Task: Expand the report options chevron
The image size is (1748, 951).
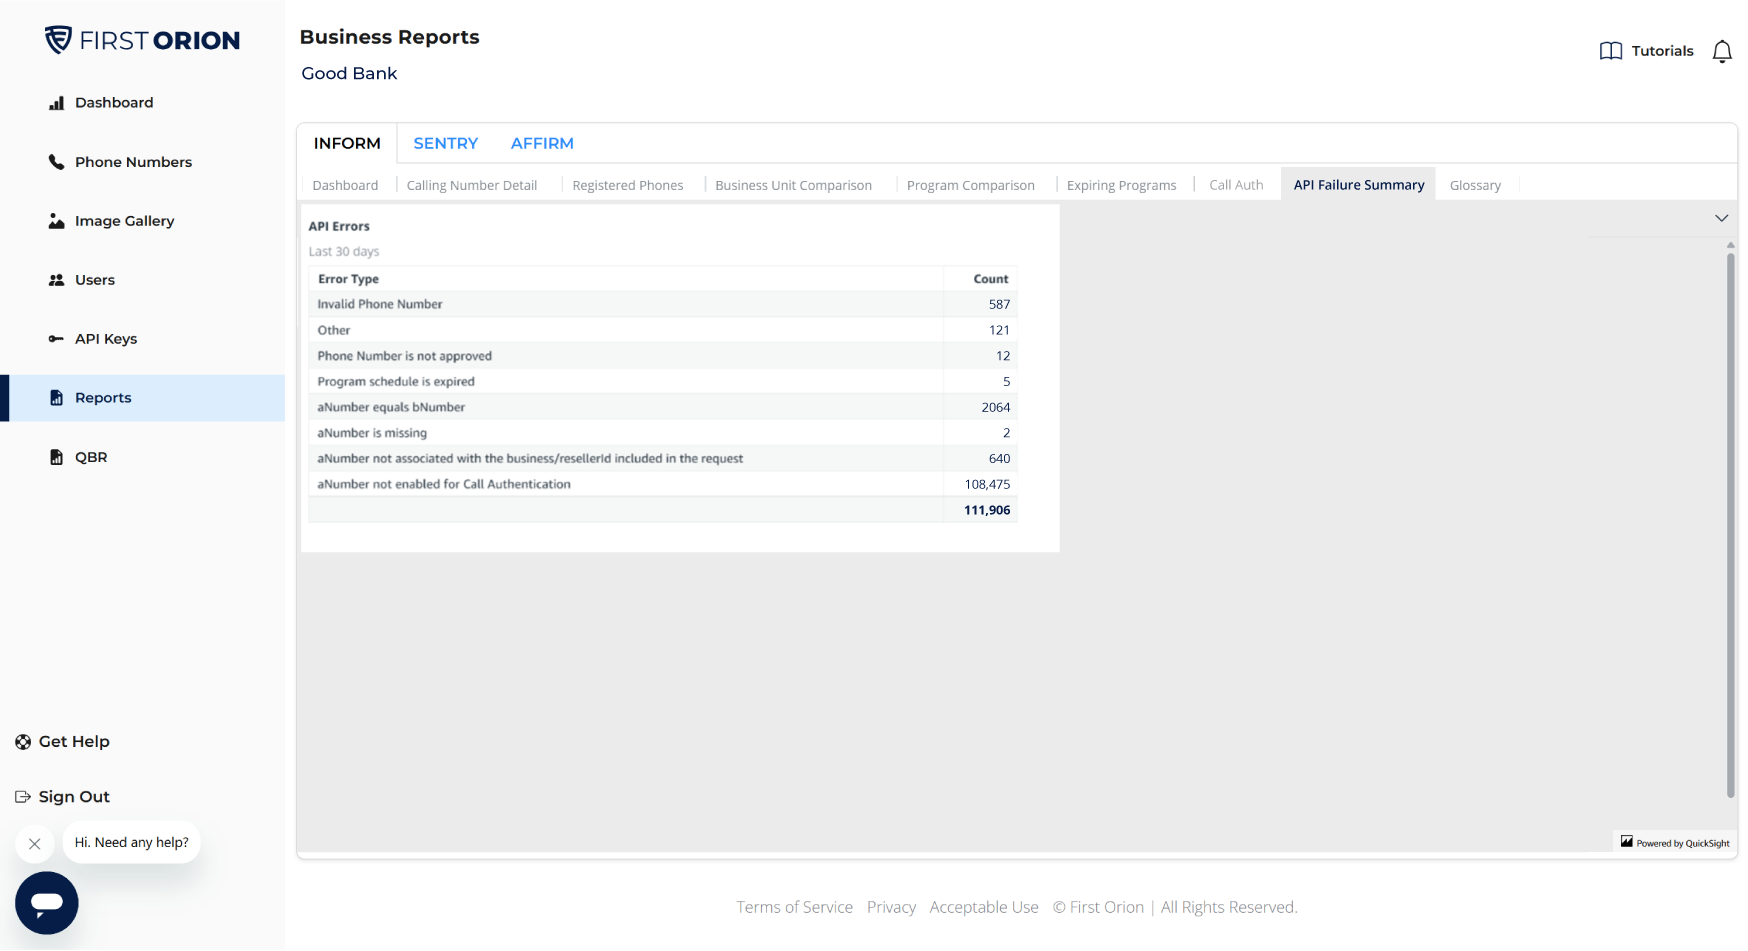Action: click(x=1722, y=218)
